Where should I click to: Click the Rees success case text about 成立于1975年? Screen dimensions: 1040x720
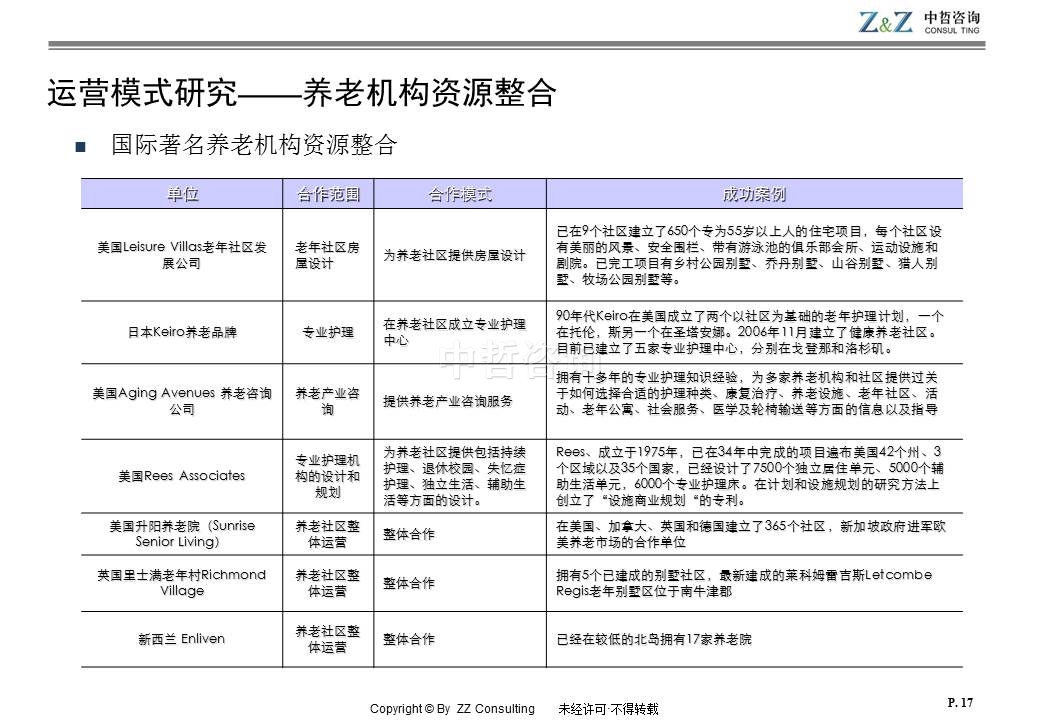[x=749, y=476]
